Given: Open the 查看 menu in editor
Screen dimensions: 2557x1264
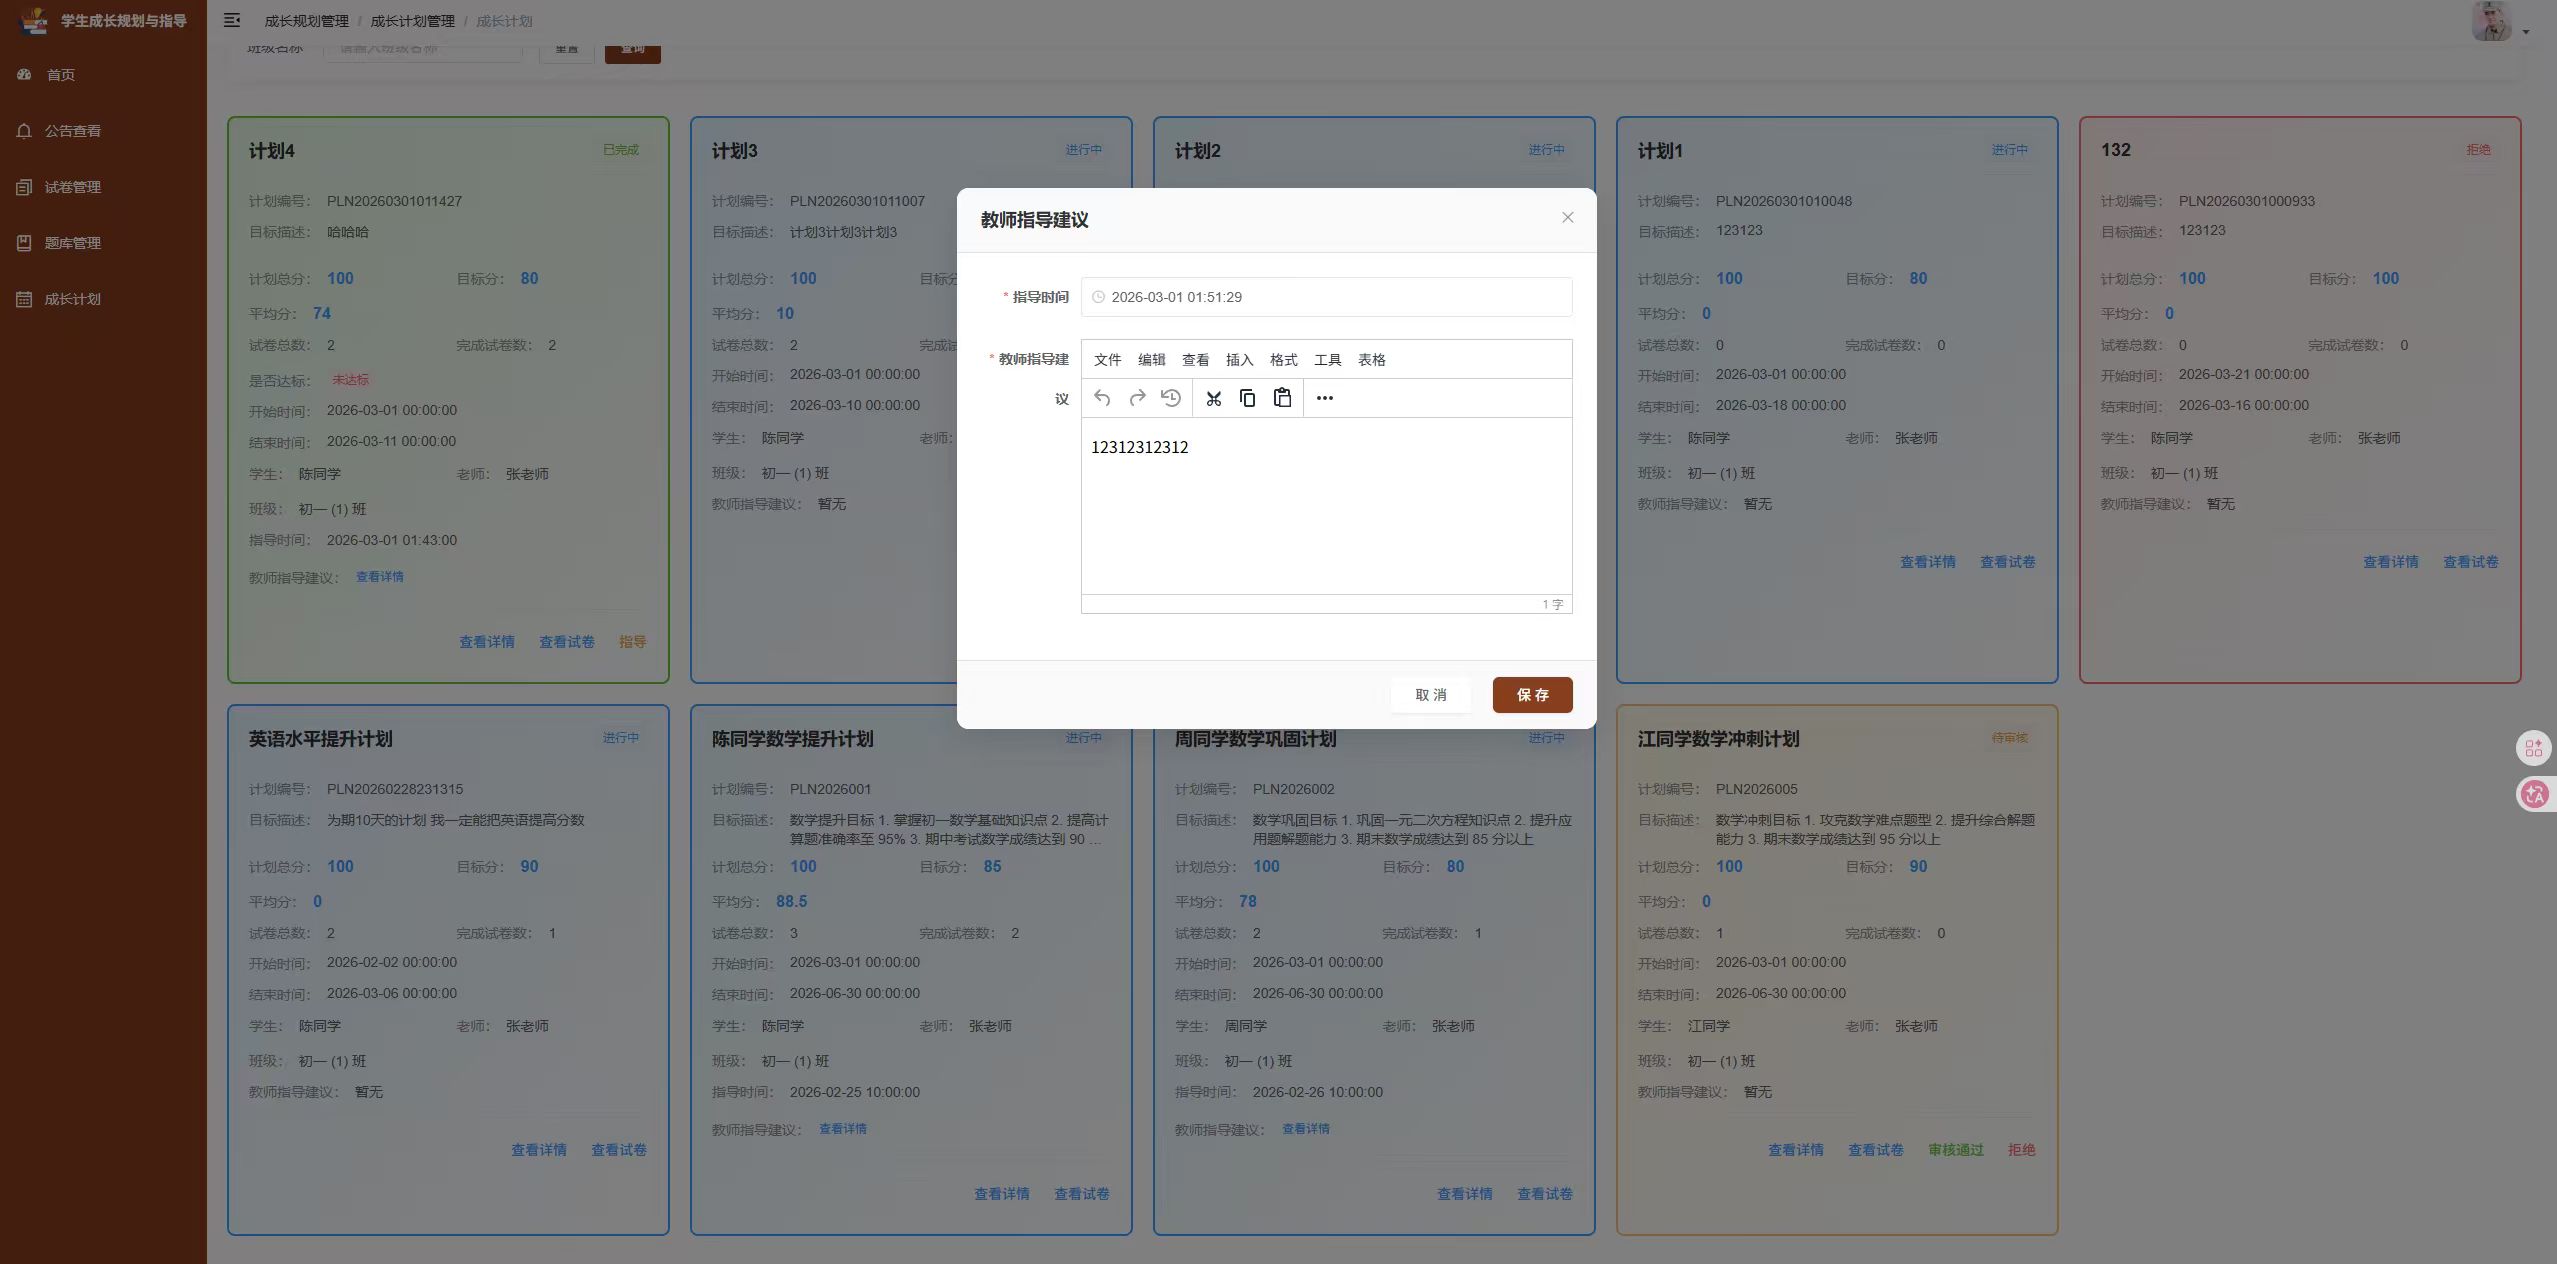Looking at the screenshot, I should click(x=1195, y=360).
